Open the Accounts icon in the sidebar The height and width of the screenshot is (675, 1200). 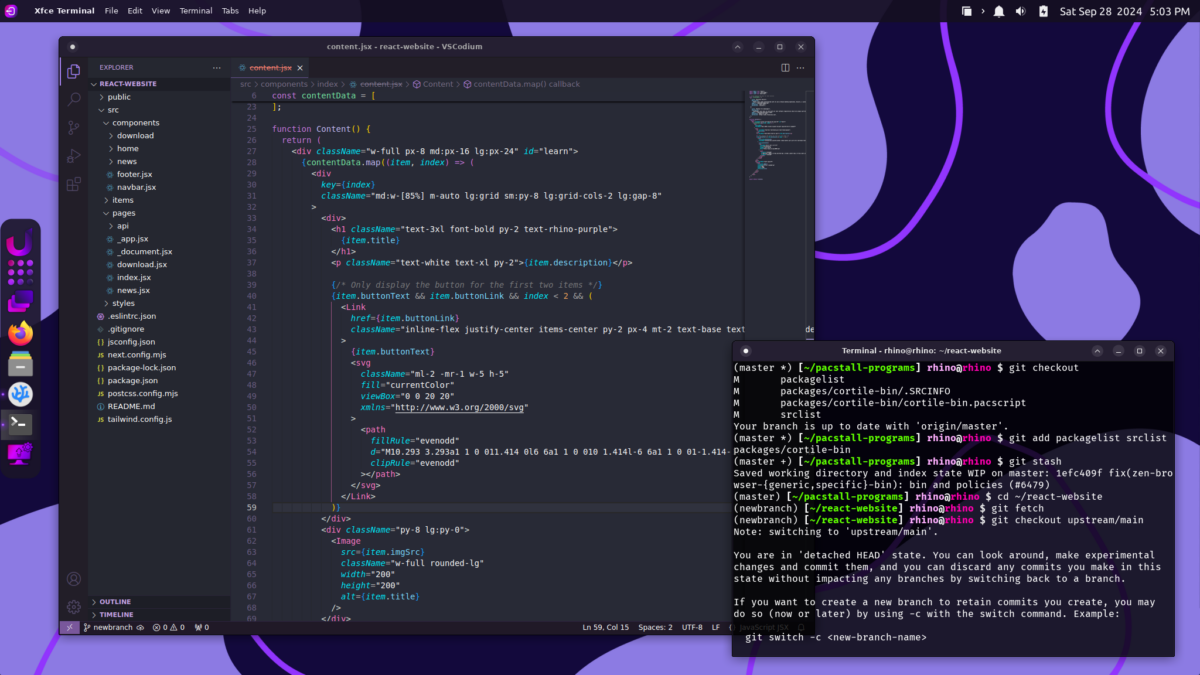tap(73, 578)
